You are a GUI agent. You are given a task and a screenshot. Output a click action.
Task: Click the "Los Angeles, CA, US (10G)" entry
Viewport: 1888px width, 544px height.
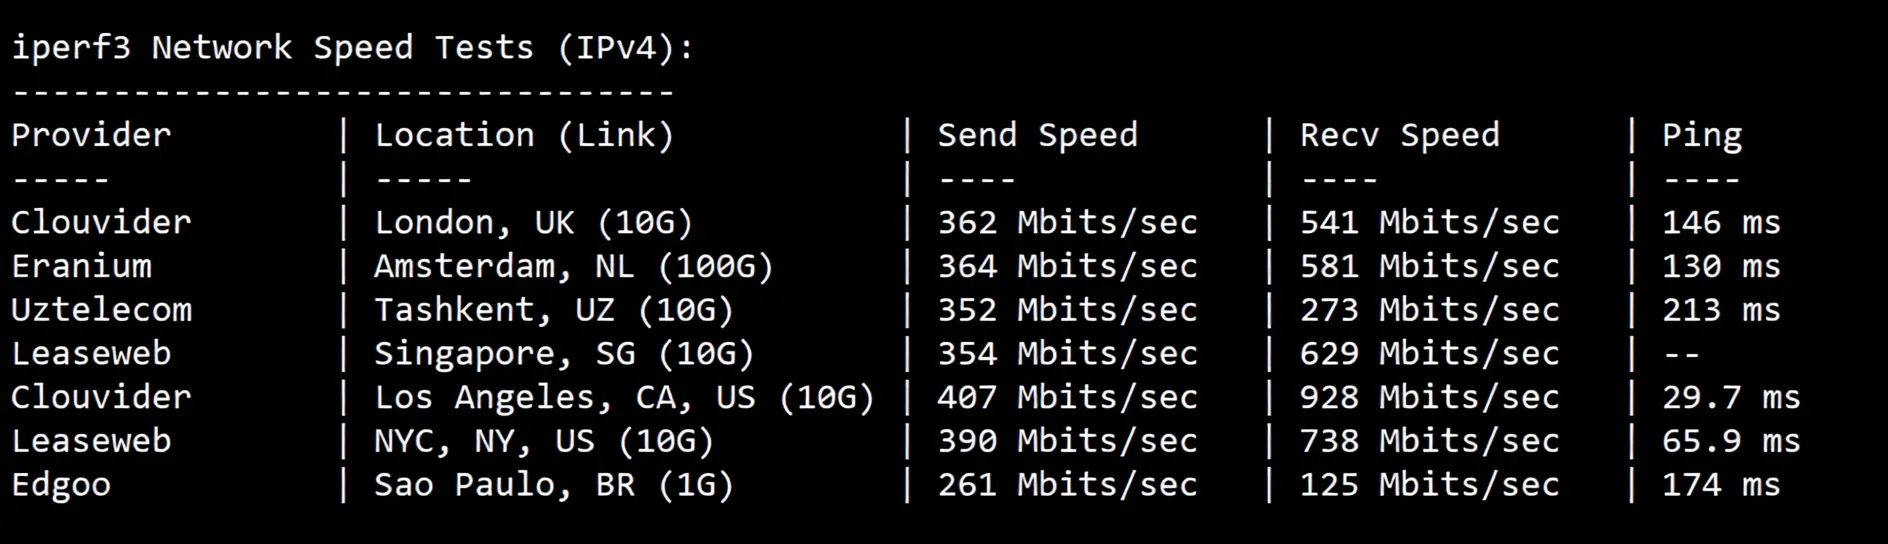point(624,398)
